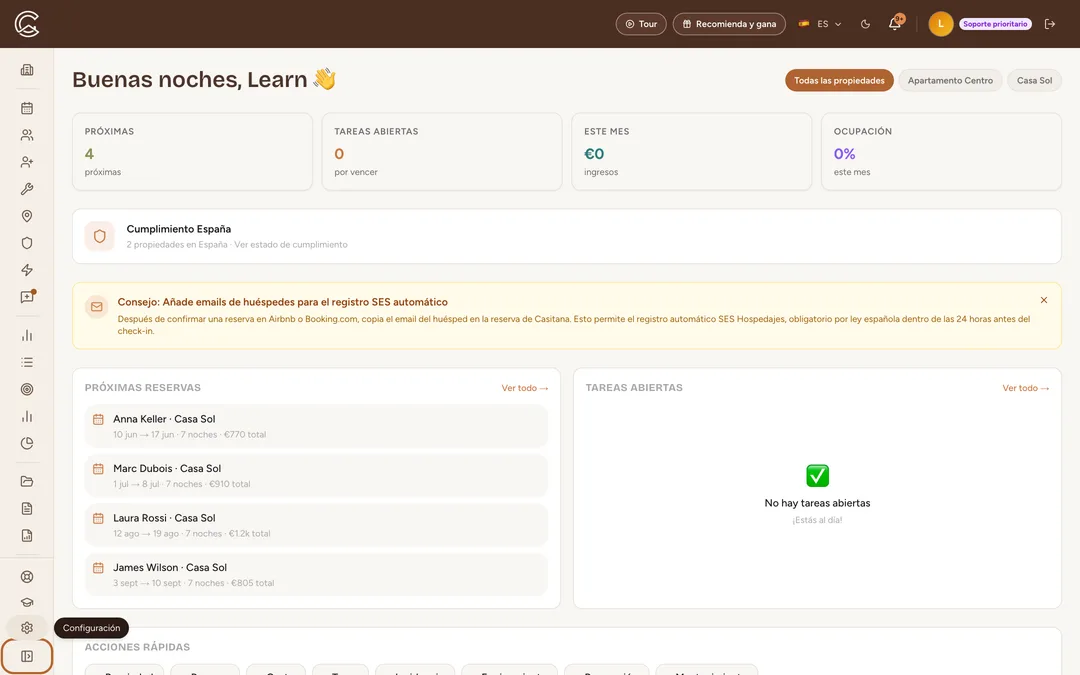Click the logout icon in the header
Screen dimensions: 1080x675
1050,24
